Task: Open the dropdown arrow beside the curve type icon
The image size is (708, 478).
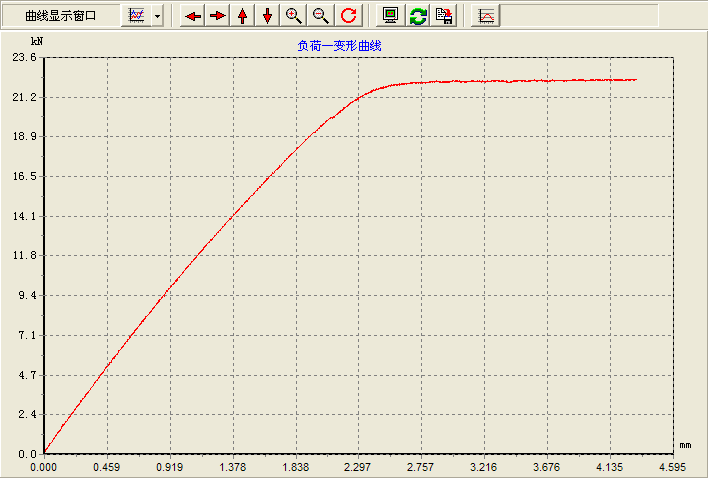Action: [x=157, y=16]
